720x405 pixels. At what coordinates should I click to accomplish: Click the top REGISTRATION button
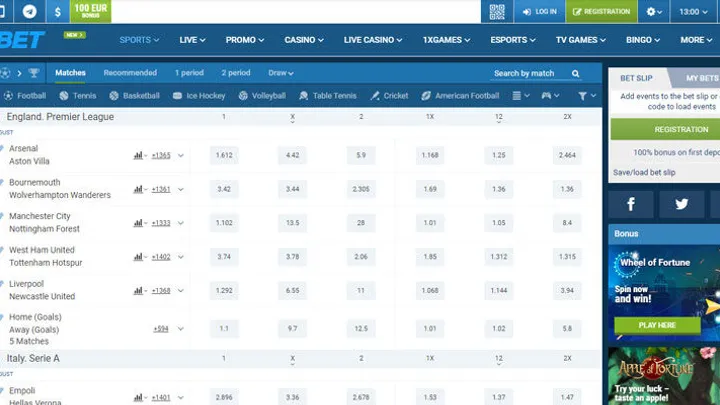point(602,11)
